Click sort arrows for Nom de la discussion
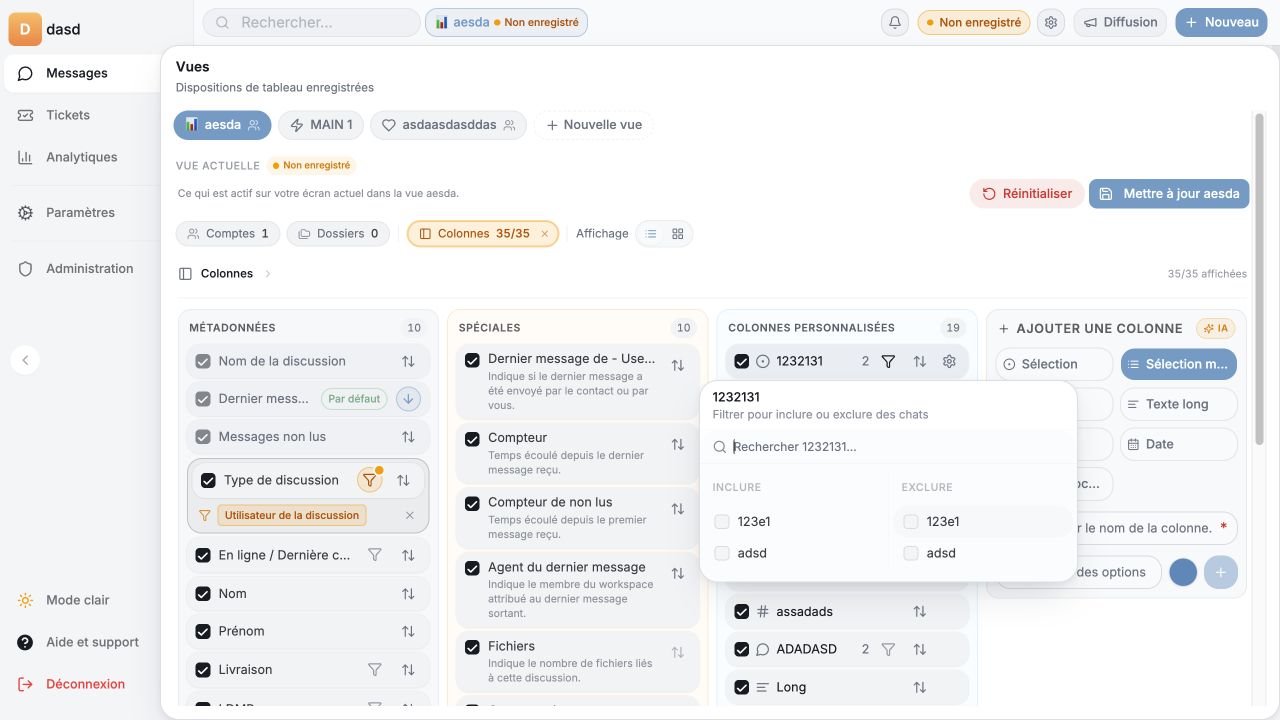The image size is (1280, 720). pyautogui.click(x=408, y=361)
